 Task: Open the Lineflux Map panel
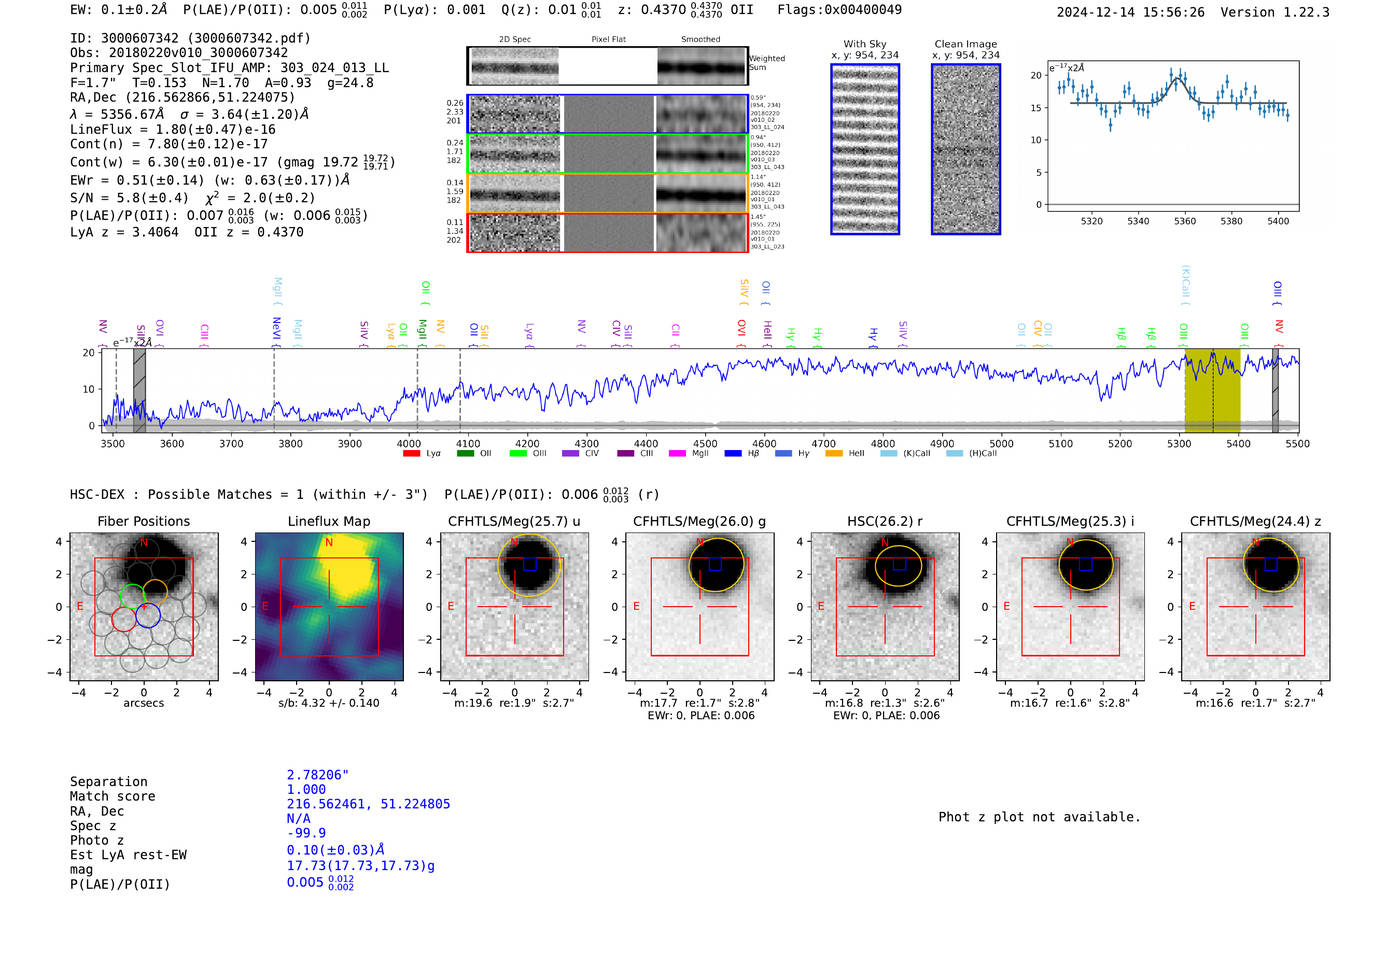pyautogui.click(x=329, y=606)
